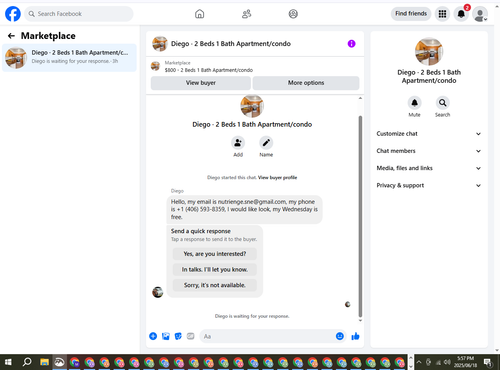The height and width of the screenshot is (370, 500).
Task: Open the Facebook logo home link
Action: [13, 14]
